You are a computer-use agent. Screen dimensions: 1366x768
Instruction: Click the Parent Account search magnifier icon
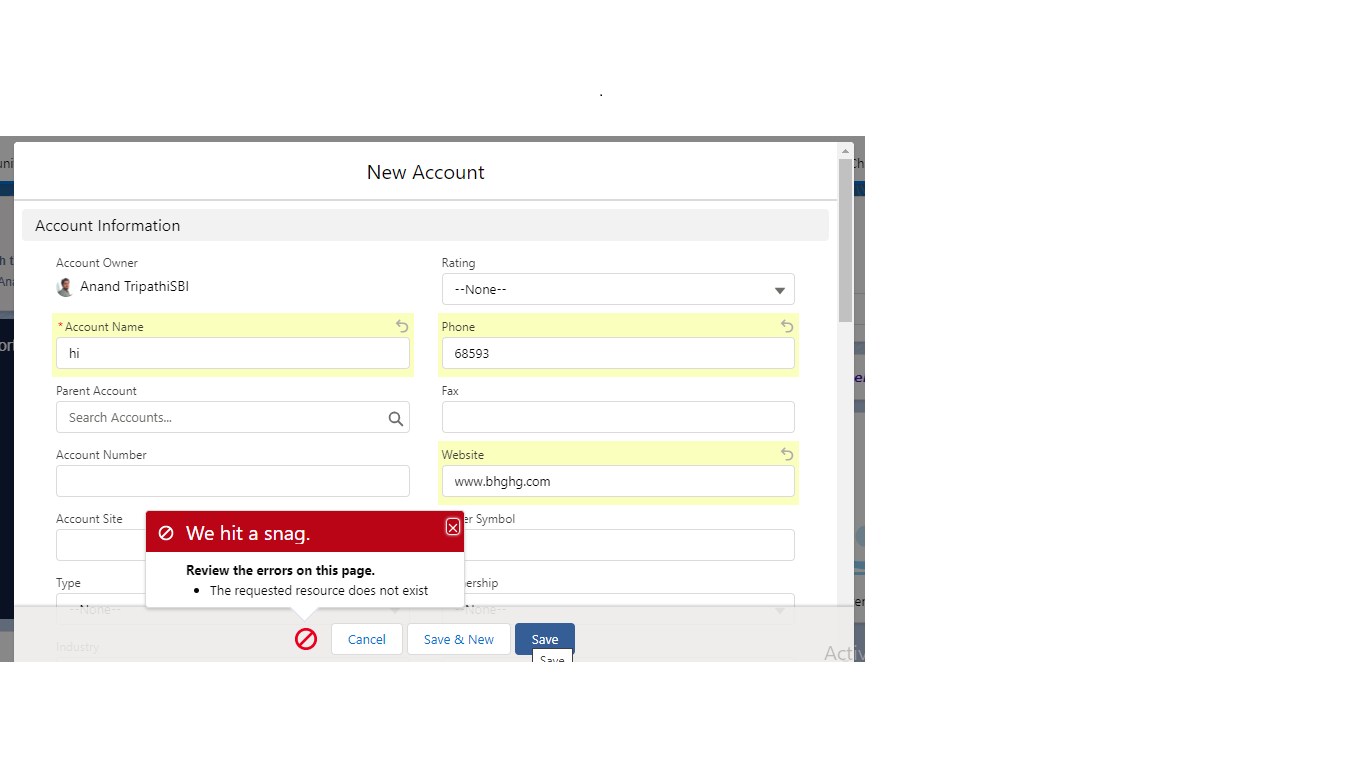[x=395, y=417]
